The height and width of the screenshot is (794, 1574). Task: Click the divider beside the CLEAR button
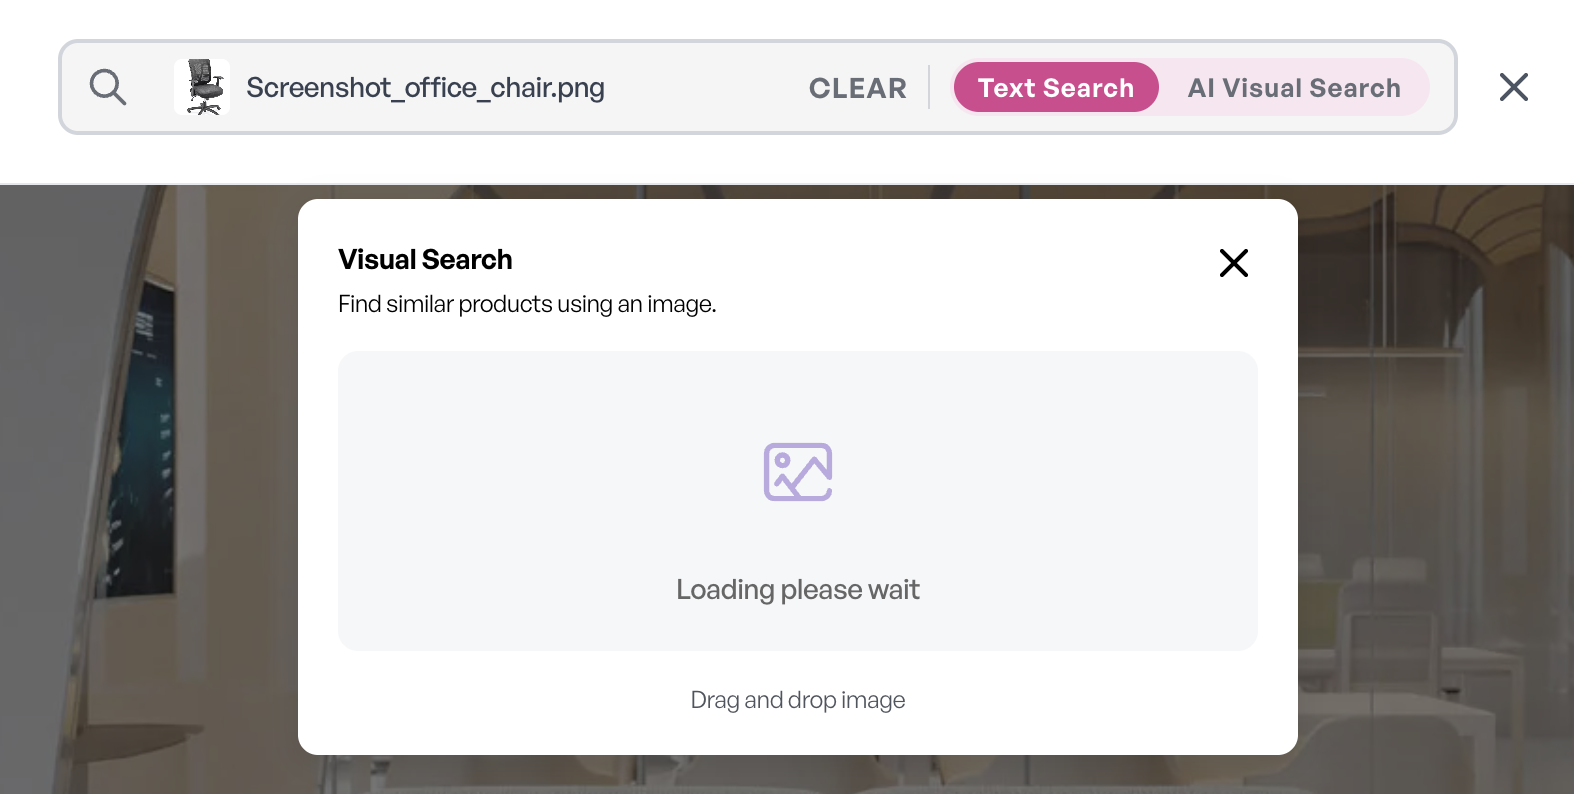[929, 87]
